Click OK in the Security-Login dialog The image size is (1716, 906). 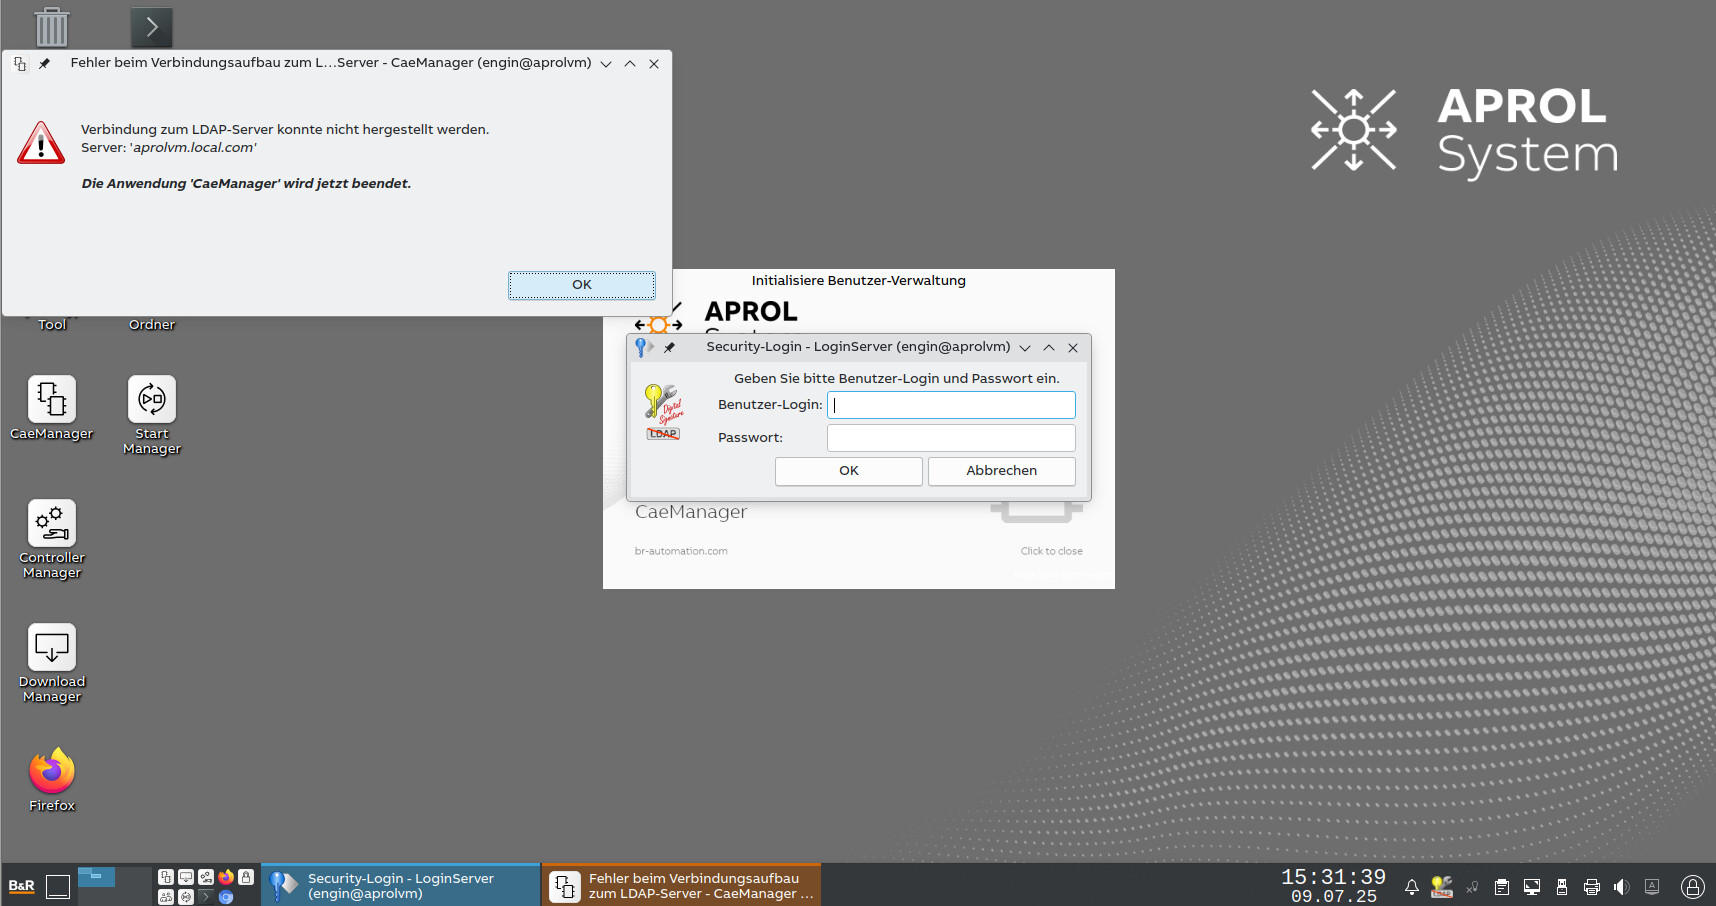(x=849, y=471)
